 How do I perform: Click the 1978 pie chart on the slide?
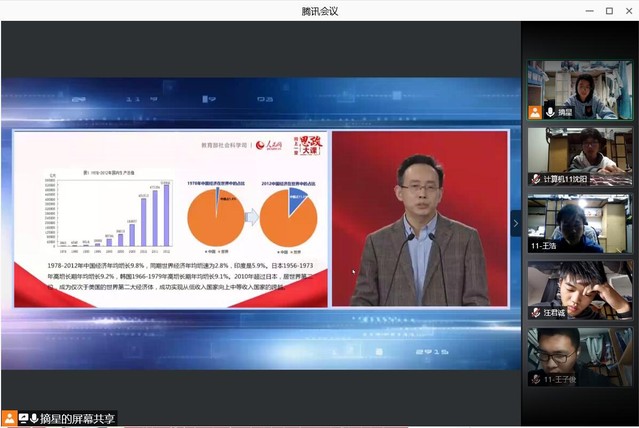(x=216, y=217)
